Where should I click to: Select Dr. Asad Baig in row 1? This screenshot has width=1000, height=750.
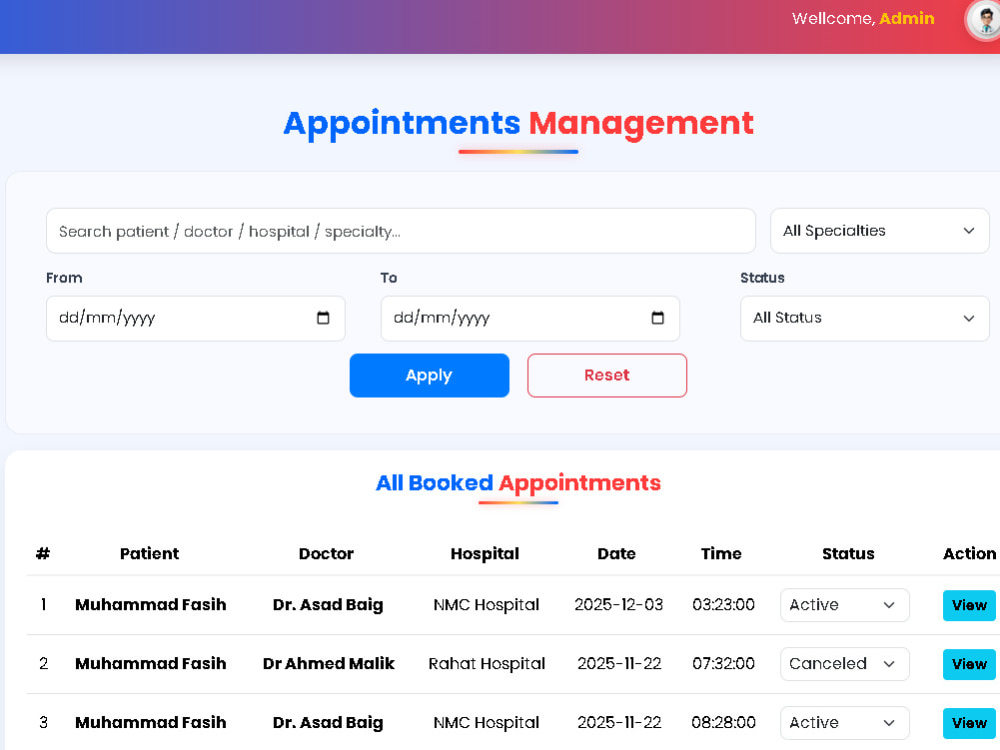328,605
